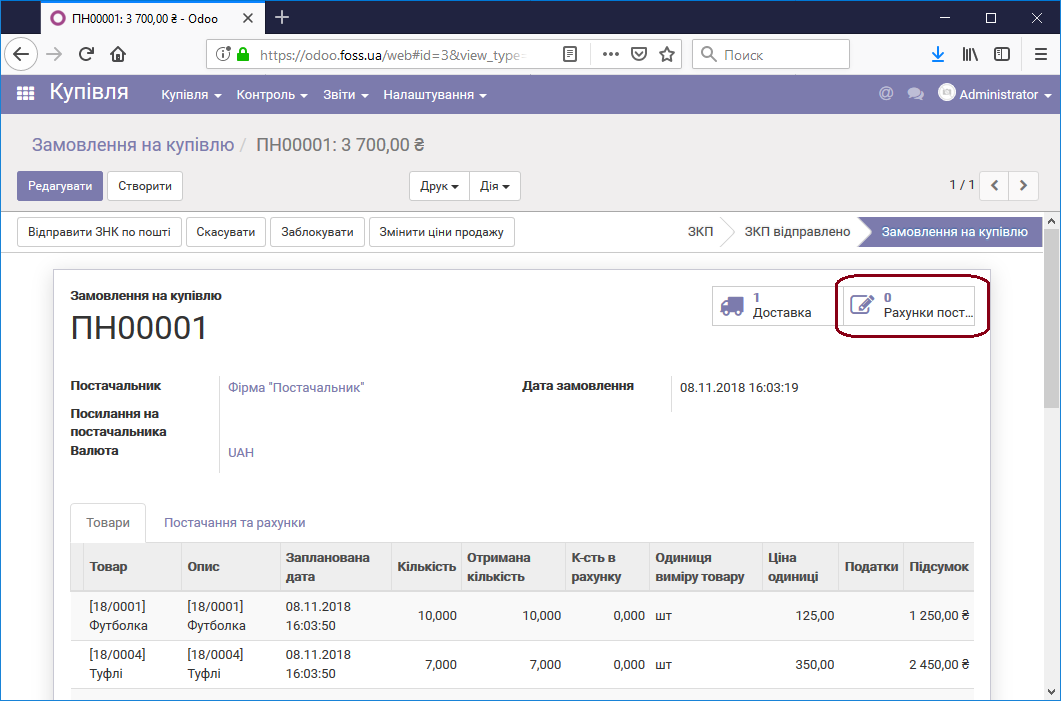Image resolution: width=1061 pixels, height=701 pixels.
Task: Open the Administrator user menu
Action: tap(995, 94)
